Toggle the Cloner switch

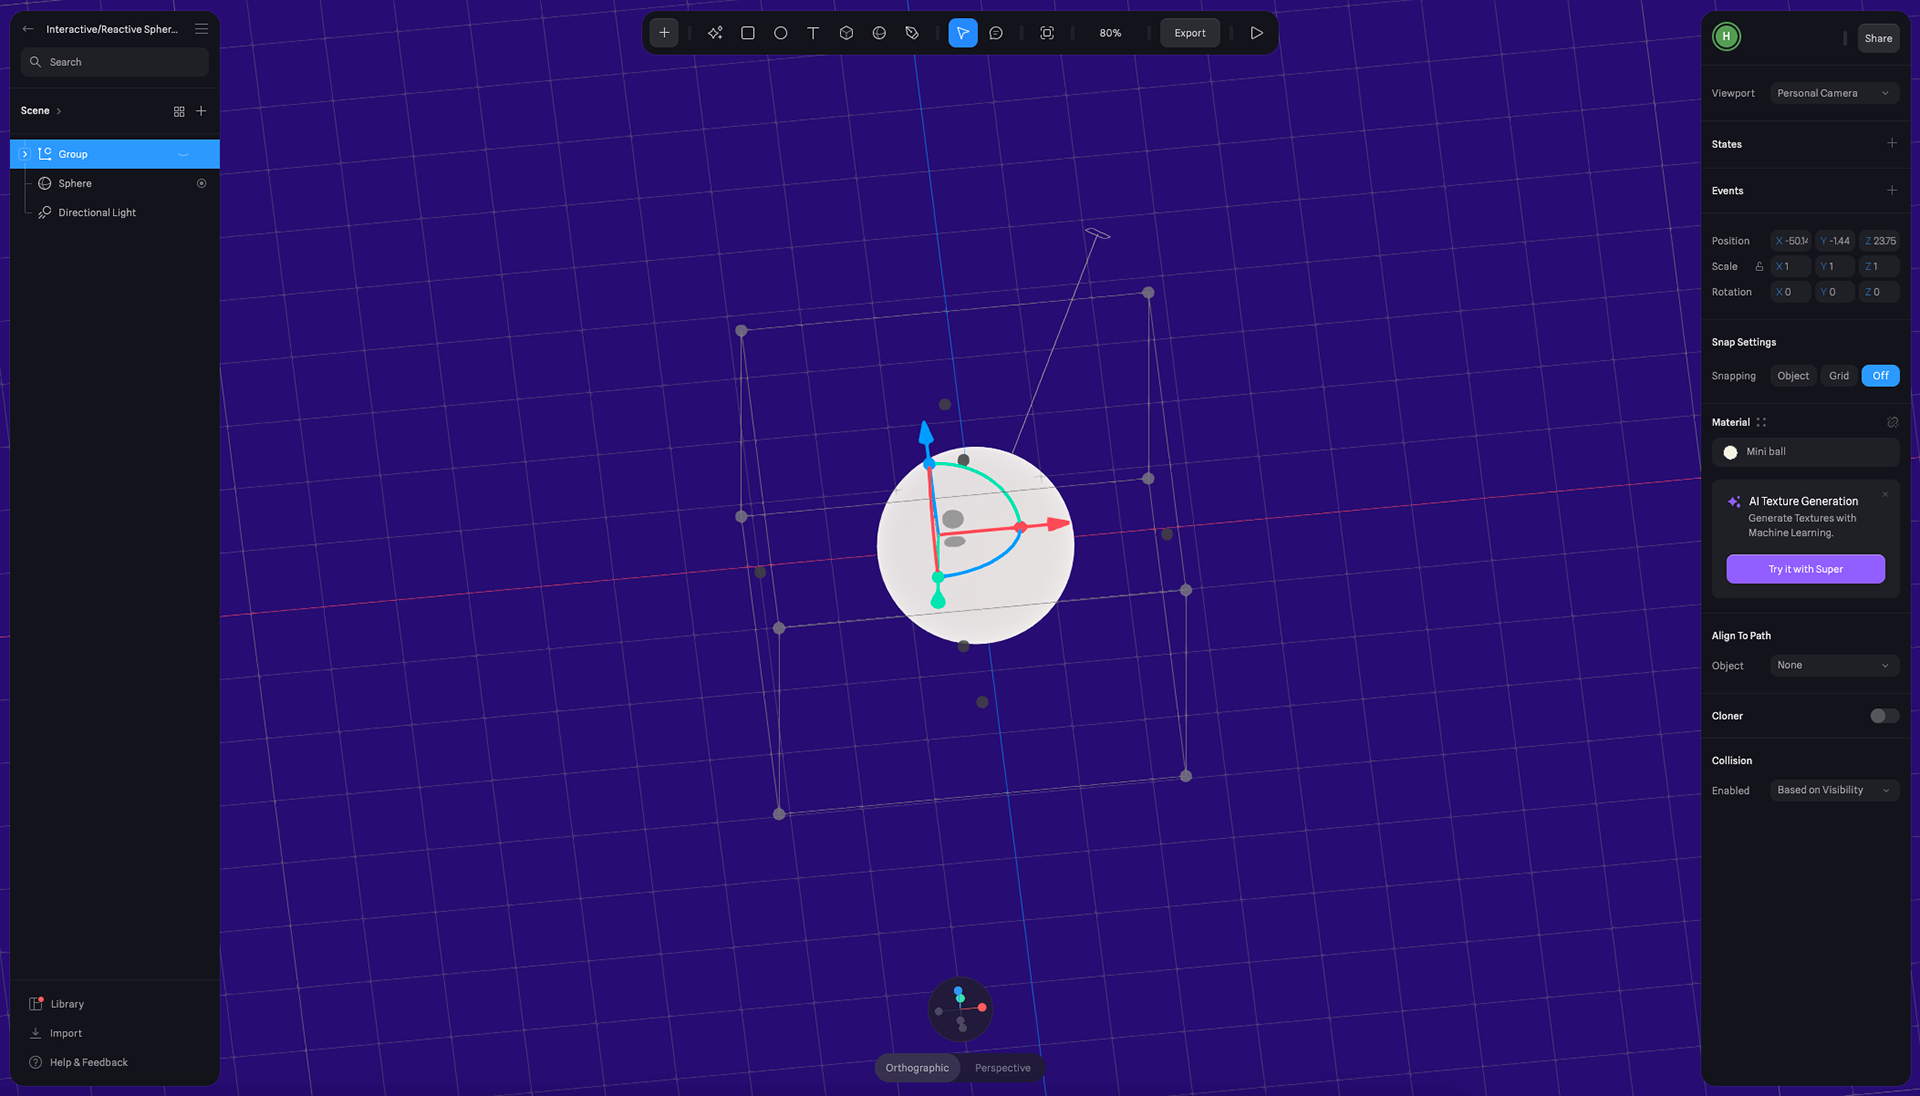coord(1884,716)
